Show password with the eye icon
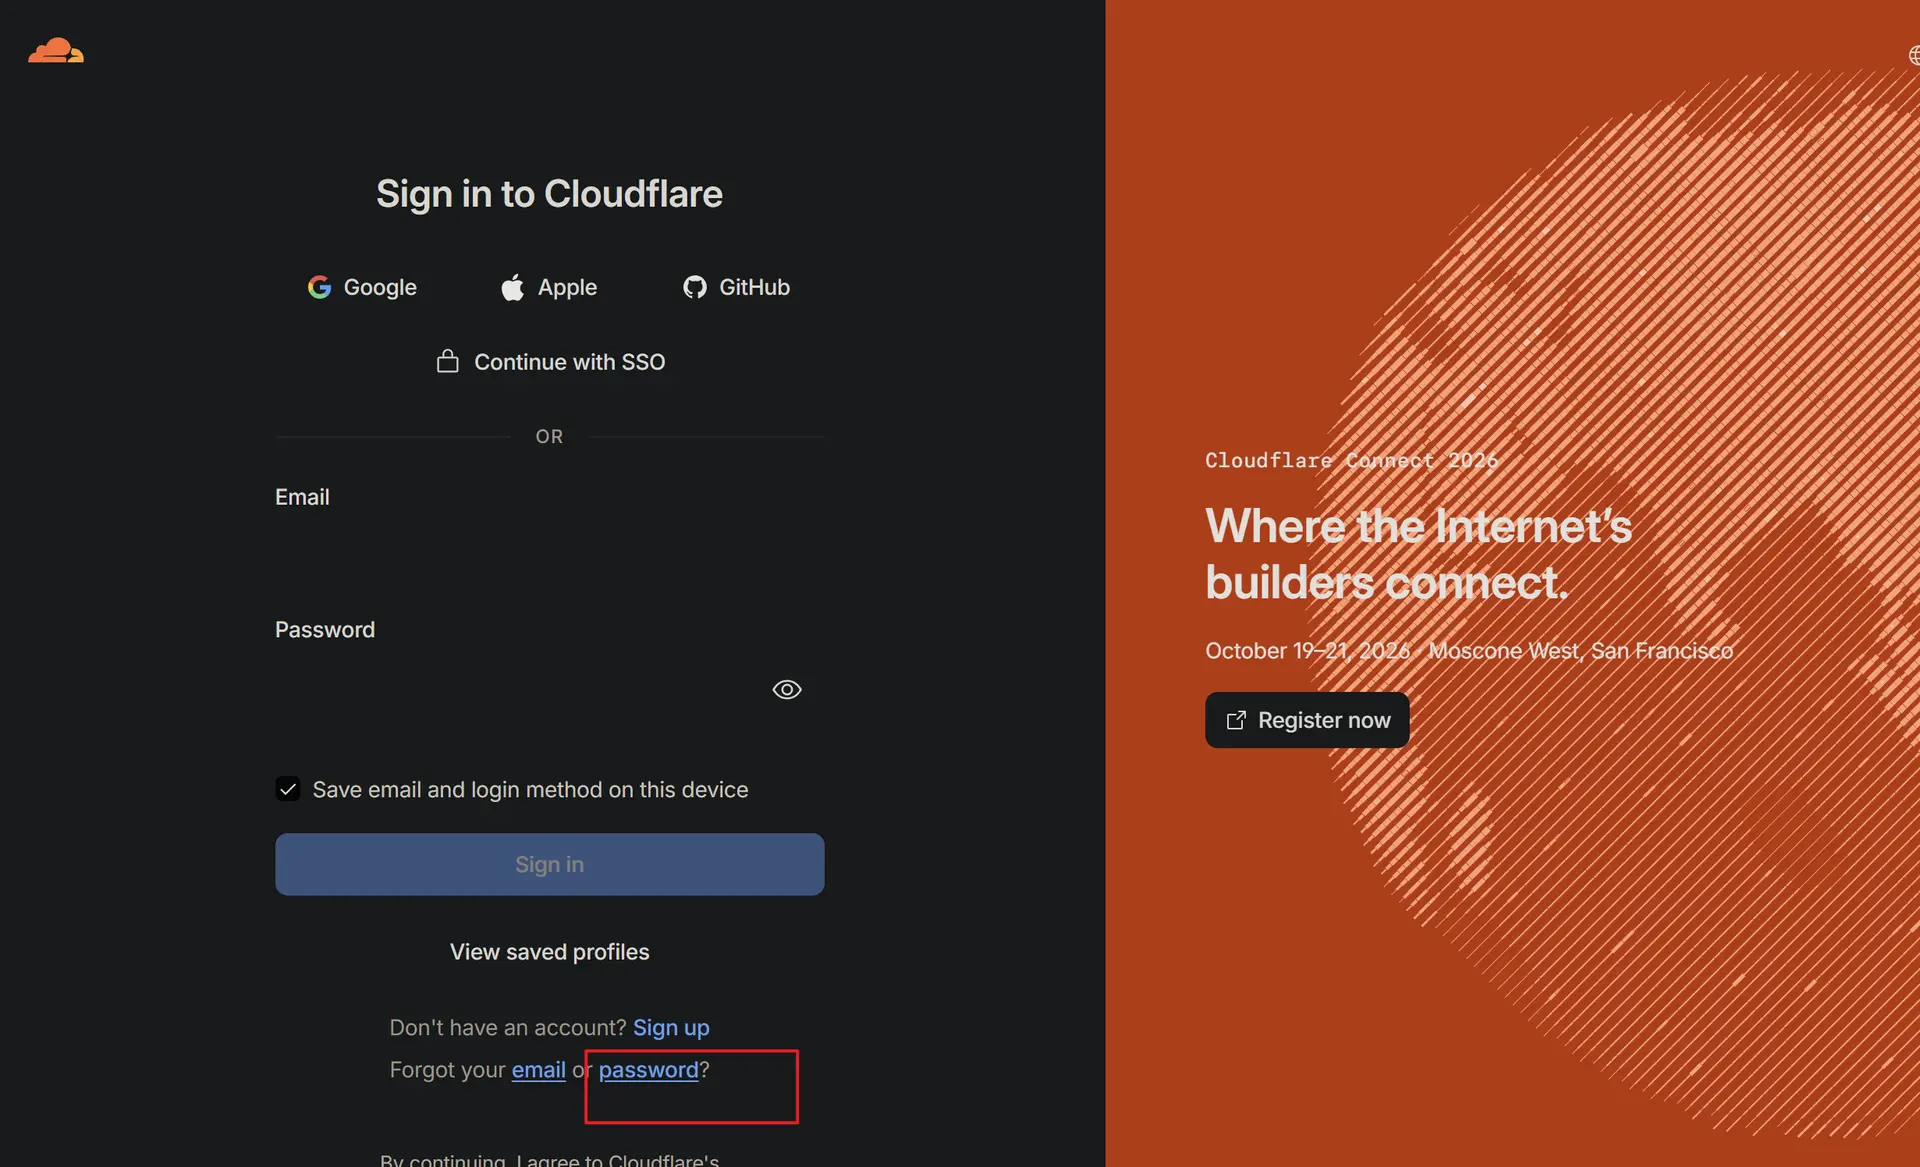Image resolution: width=1920 pixels, height=1167 pixels. point(787,689)
